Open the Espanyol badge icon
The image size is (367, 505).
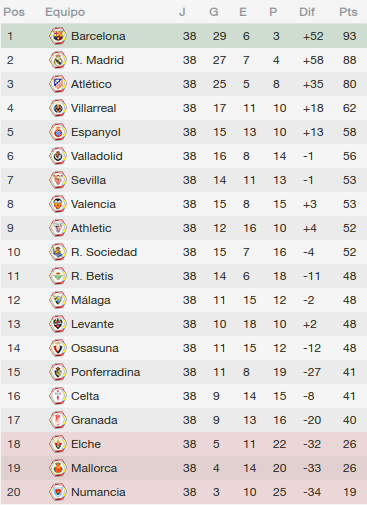[x=58, y=132]
